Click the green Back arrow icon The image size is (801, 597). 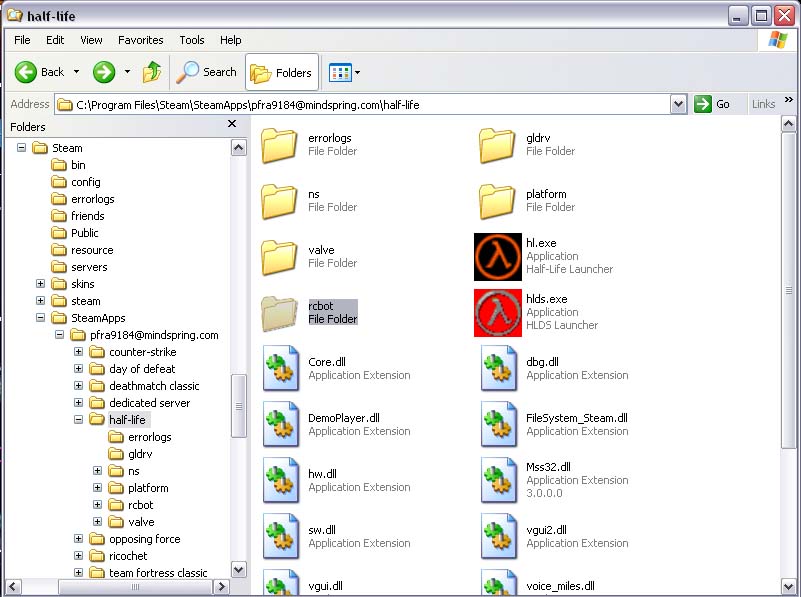tap(26, 73)
